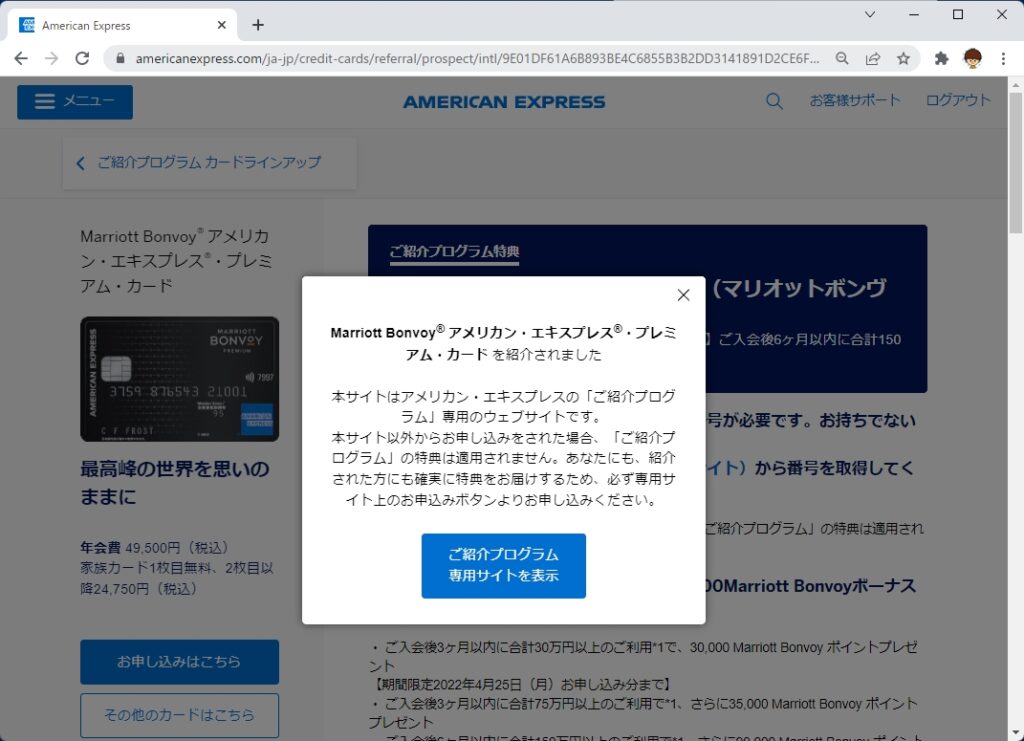Open the メニュー hamburger menu
The height and width of the screenshot is (741, 1024).
click(75, 102)
